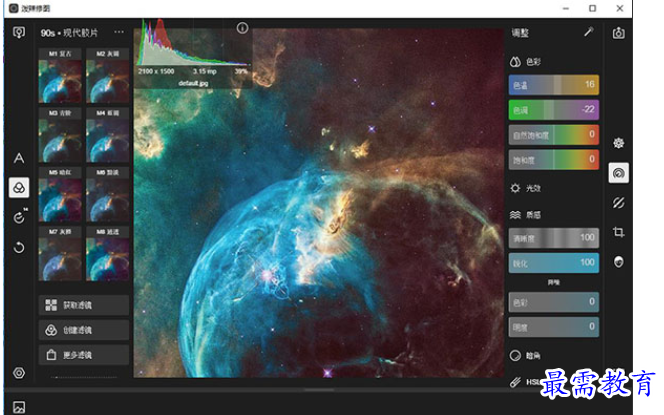Click the 更多滤镜 (More filters) button
The image size is (664, 415).
click(84, 355)
